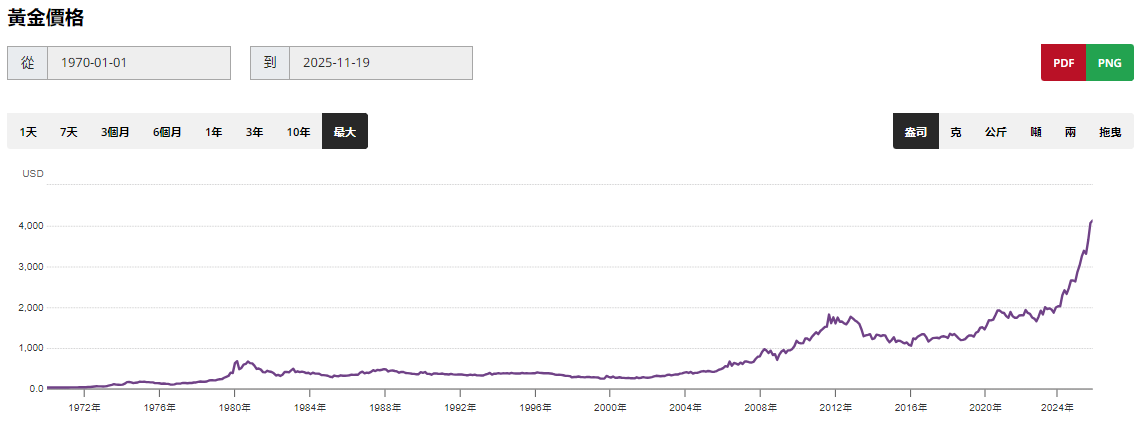Show the 3年 price history
The height and width of the screenshot is (422, 1145).
click(255, 132)
